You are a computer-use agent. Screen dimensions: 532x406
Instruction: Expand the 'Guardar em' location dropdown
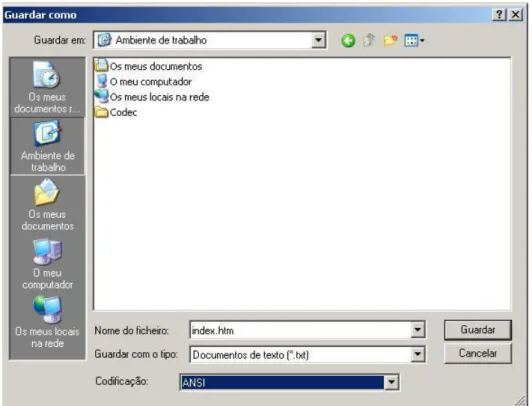click(318, 40)
